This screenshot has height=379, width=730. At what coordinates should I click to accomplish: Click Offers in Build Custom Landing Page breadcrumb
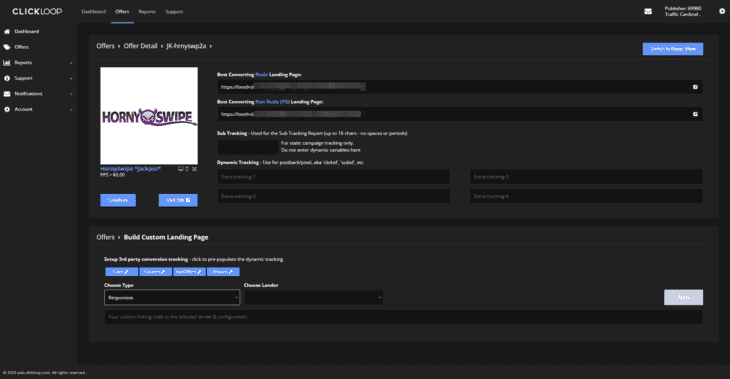coord(105,237)
